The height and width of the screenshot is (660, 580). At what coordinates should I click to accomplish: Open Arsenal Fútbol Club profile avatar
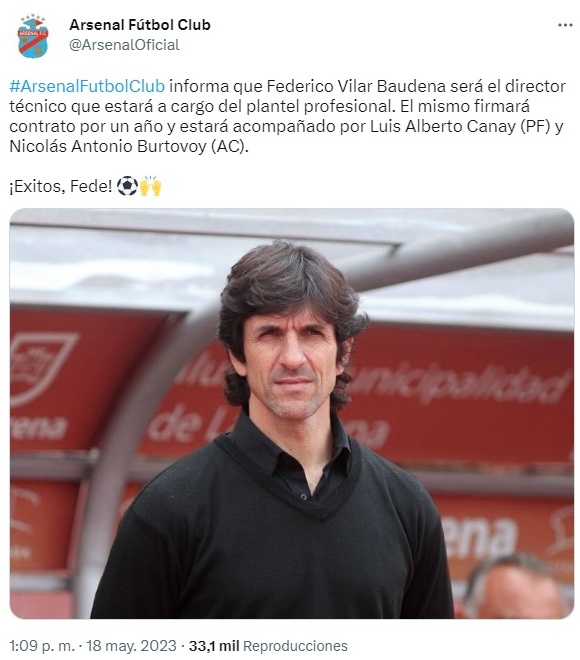[x=33, y=36]
